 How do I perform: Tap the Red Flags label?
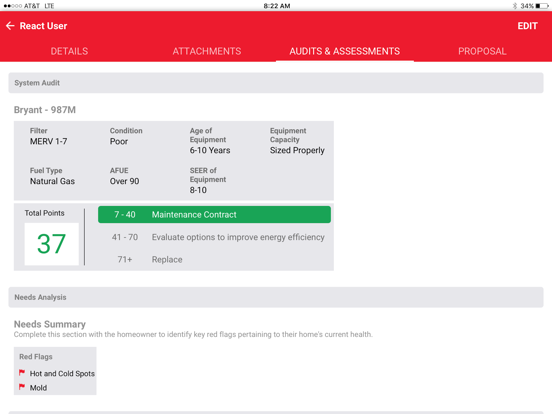[36, 357]
